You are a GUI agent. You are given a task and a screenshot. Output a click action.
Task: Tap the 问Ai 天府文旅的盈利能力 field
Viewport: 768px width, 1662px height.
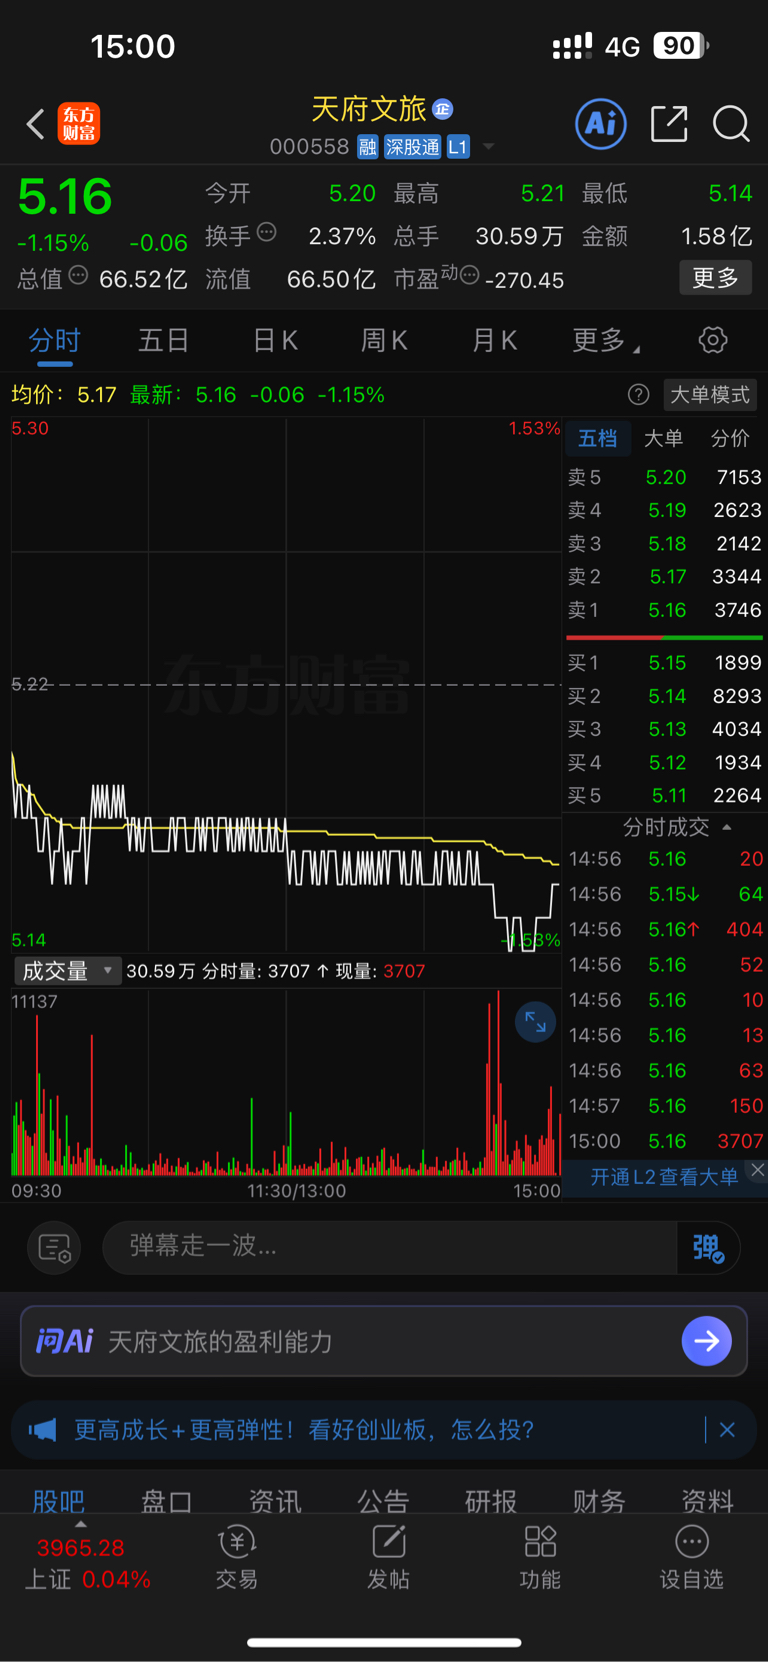(384, 1341)
